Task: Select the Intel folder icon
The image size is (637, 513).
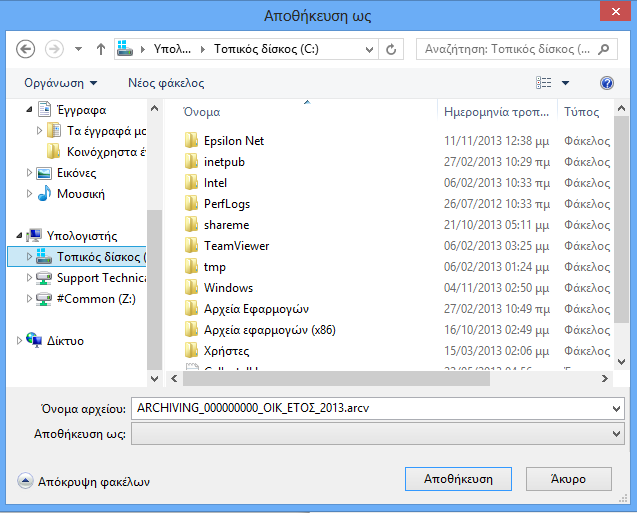Action: pyautogui.click(x=191, y=183)
